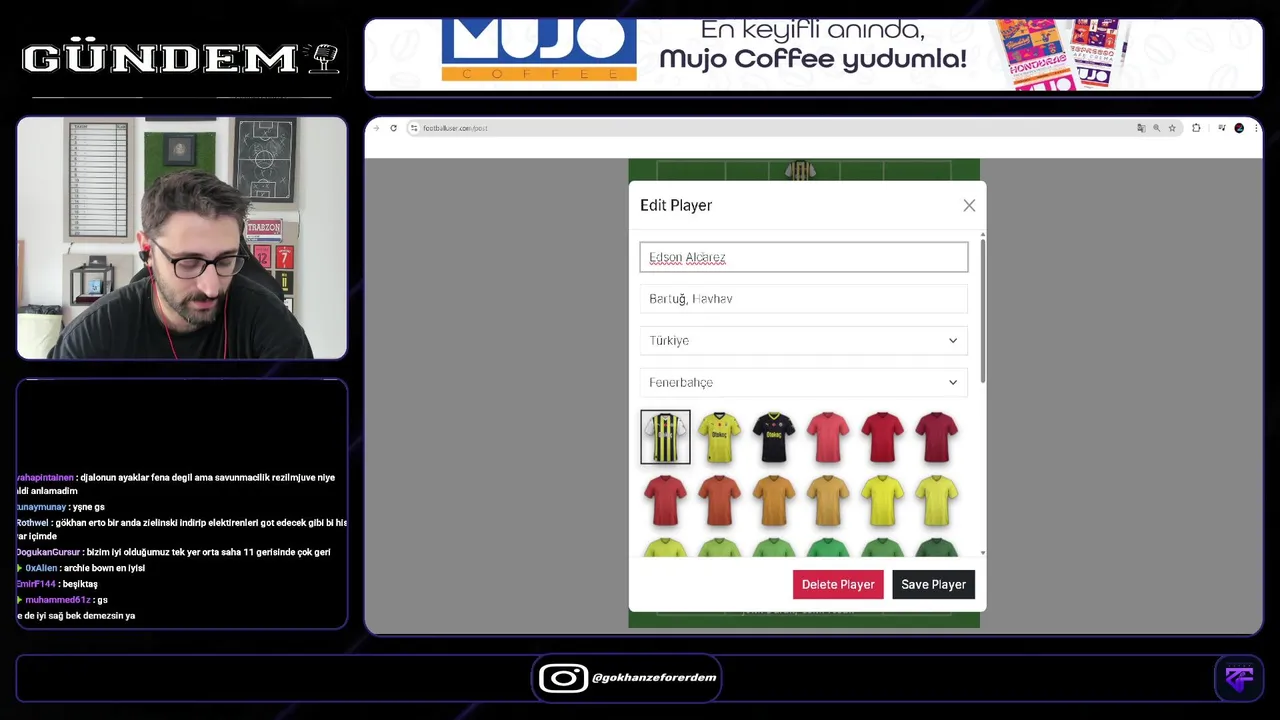The width and height of the screenshot is (1280, 720).
Task: Choose the dark maroon jersey
Action: 936,437
